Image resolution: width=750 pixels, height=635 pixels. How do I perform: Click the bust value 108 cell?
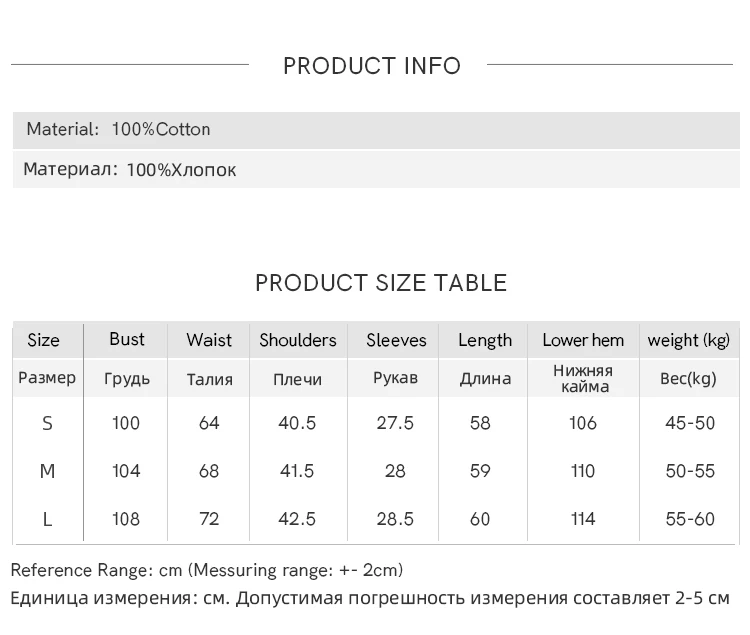[126, 519]
